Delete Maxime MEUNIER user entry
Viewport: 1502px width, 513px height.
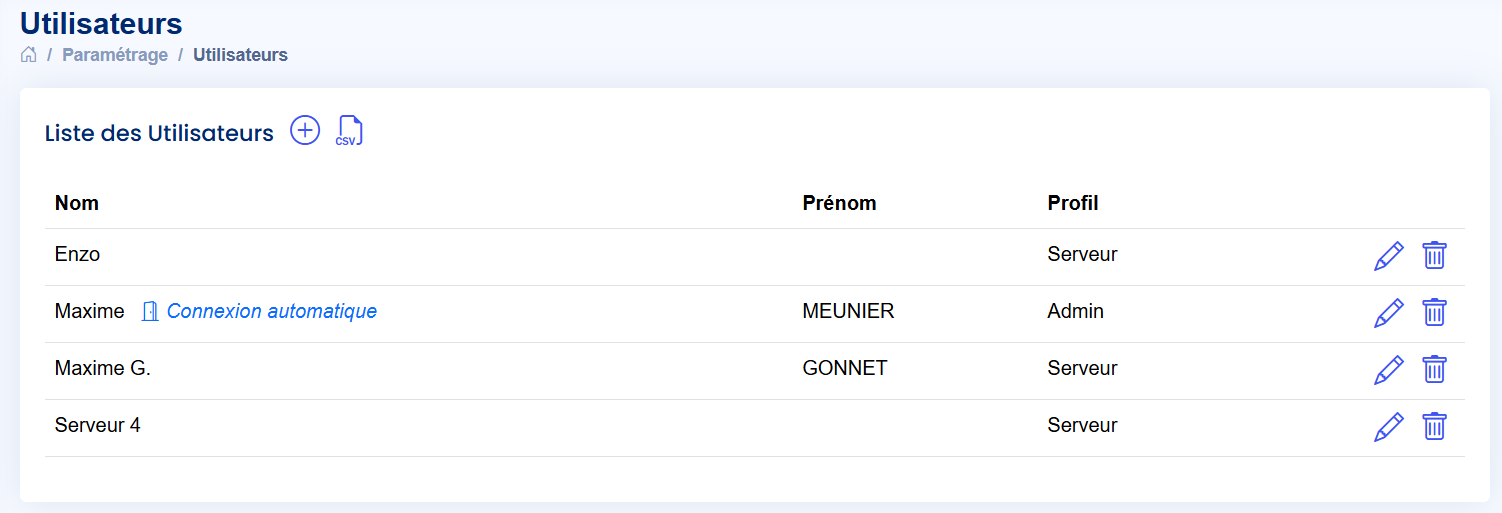pyautogui.click(x=1434, y=313)
